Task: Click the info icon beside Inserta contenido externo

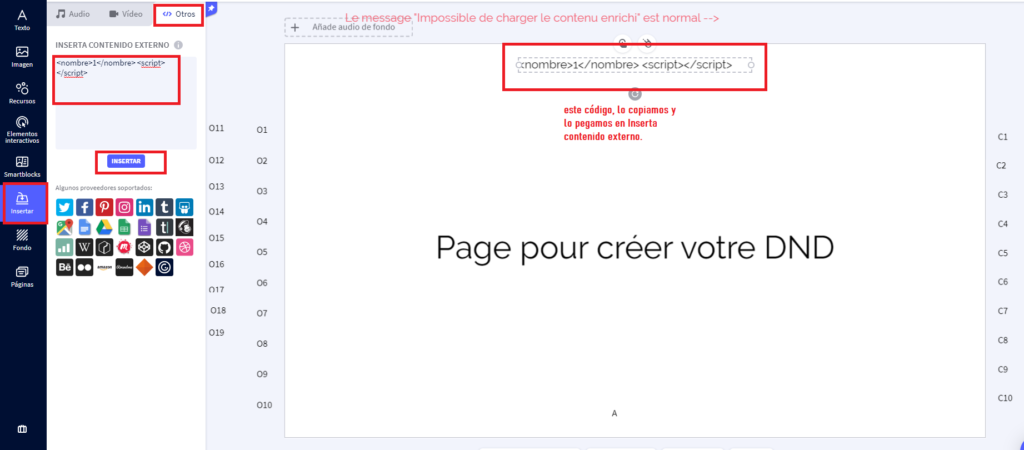Action: 178,45
